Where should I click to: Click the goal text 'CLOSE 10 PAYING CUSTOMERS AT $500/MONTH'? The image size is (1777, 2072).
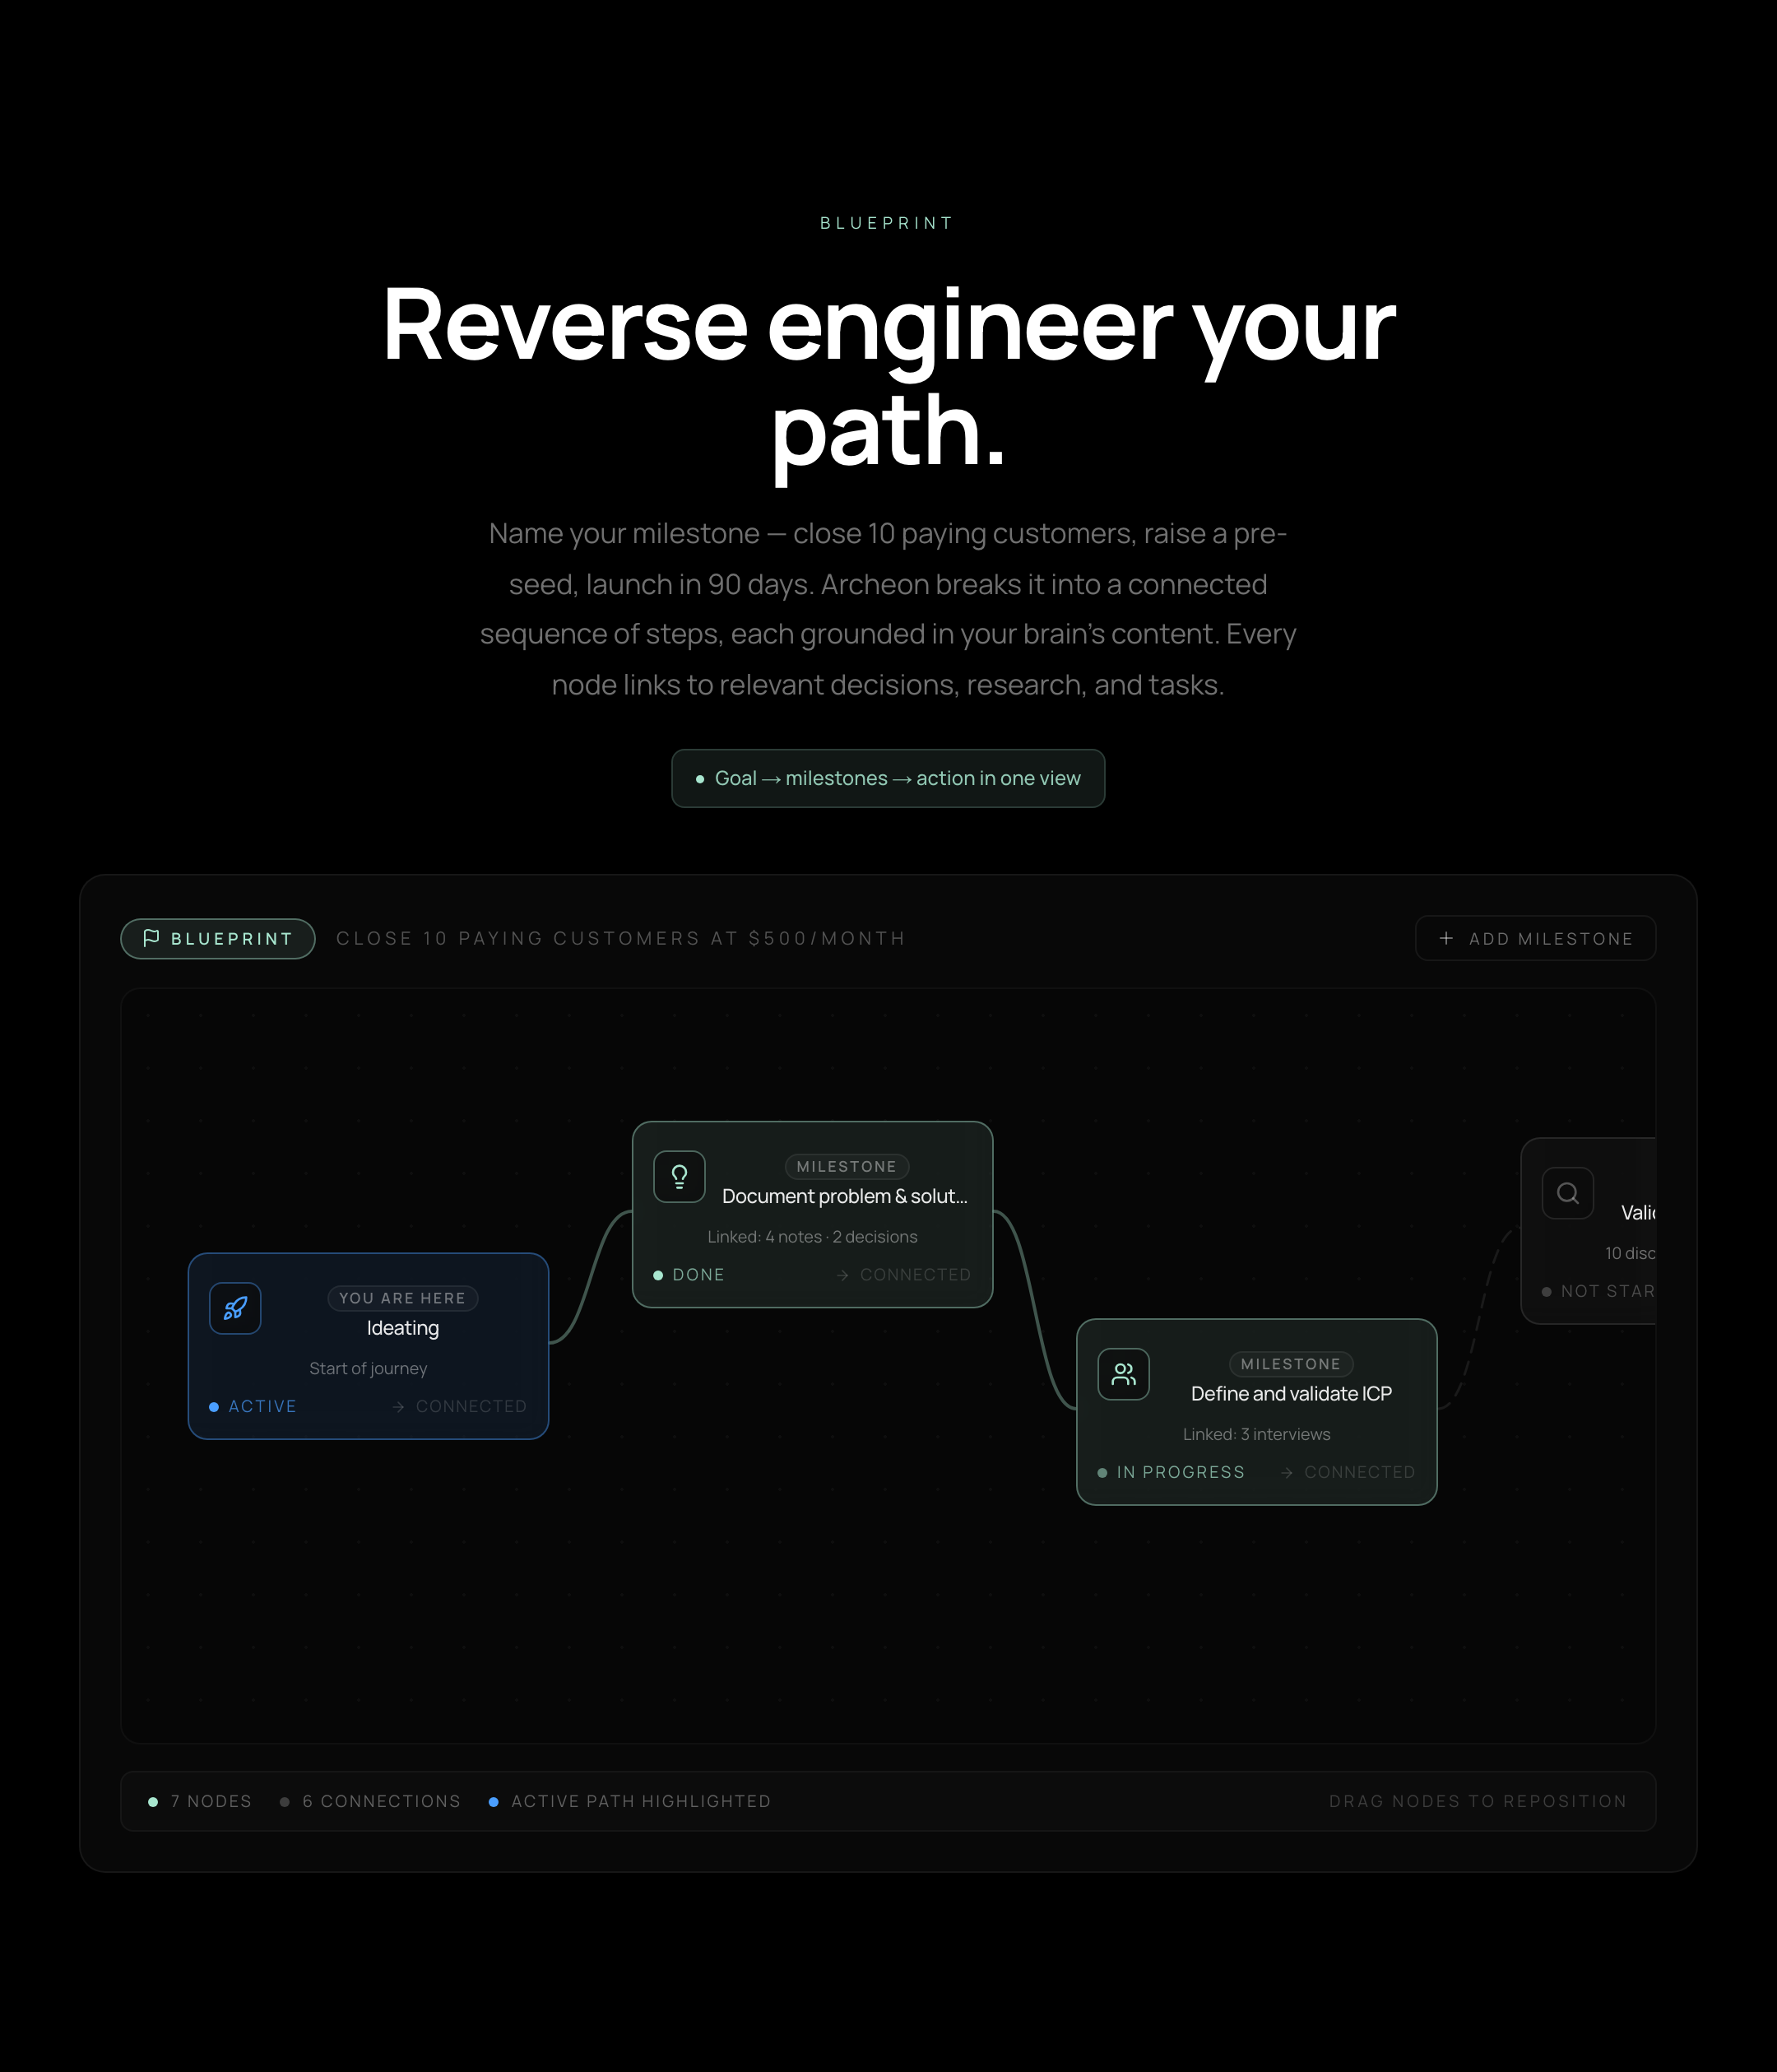pos(620,938)
